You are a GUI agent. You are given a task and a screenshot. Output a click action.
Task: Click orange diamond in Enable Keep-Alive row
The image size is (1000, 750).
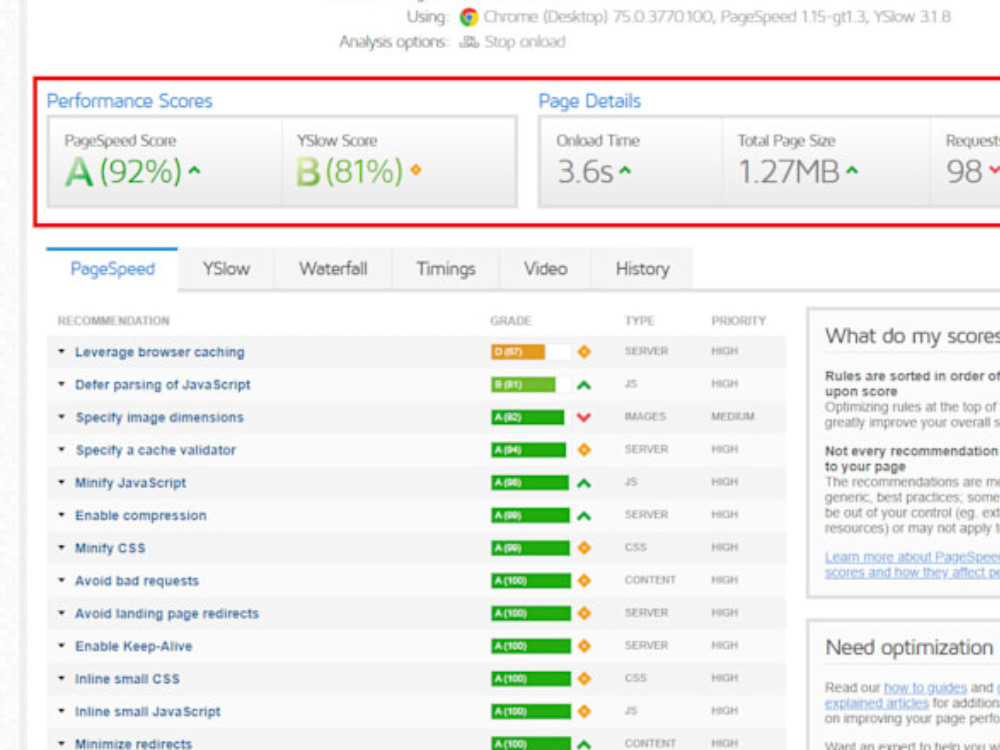(x=584, y=646)
